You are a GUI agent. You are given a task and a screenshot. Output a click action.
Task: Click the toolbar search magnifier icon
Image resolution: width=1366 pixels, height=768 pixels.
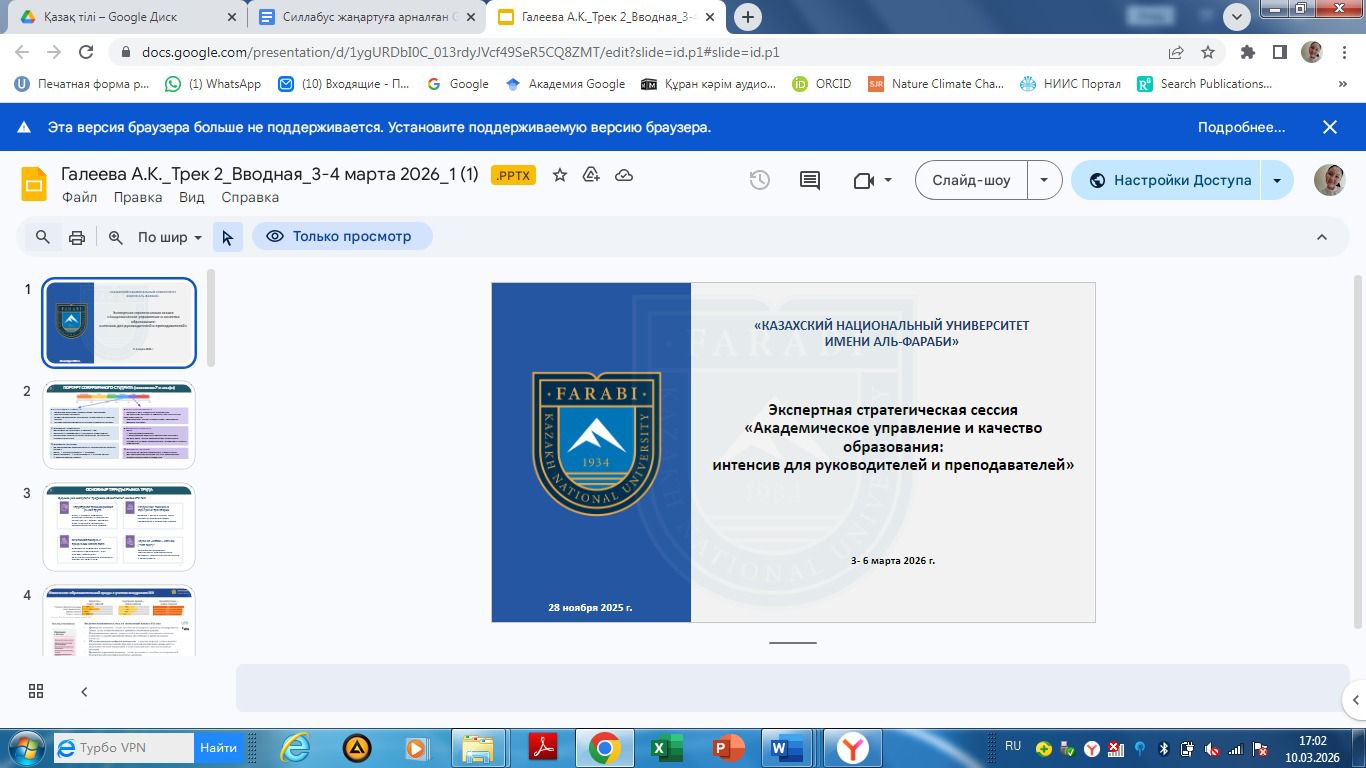coord(43,237)
